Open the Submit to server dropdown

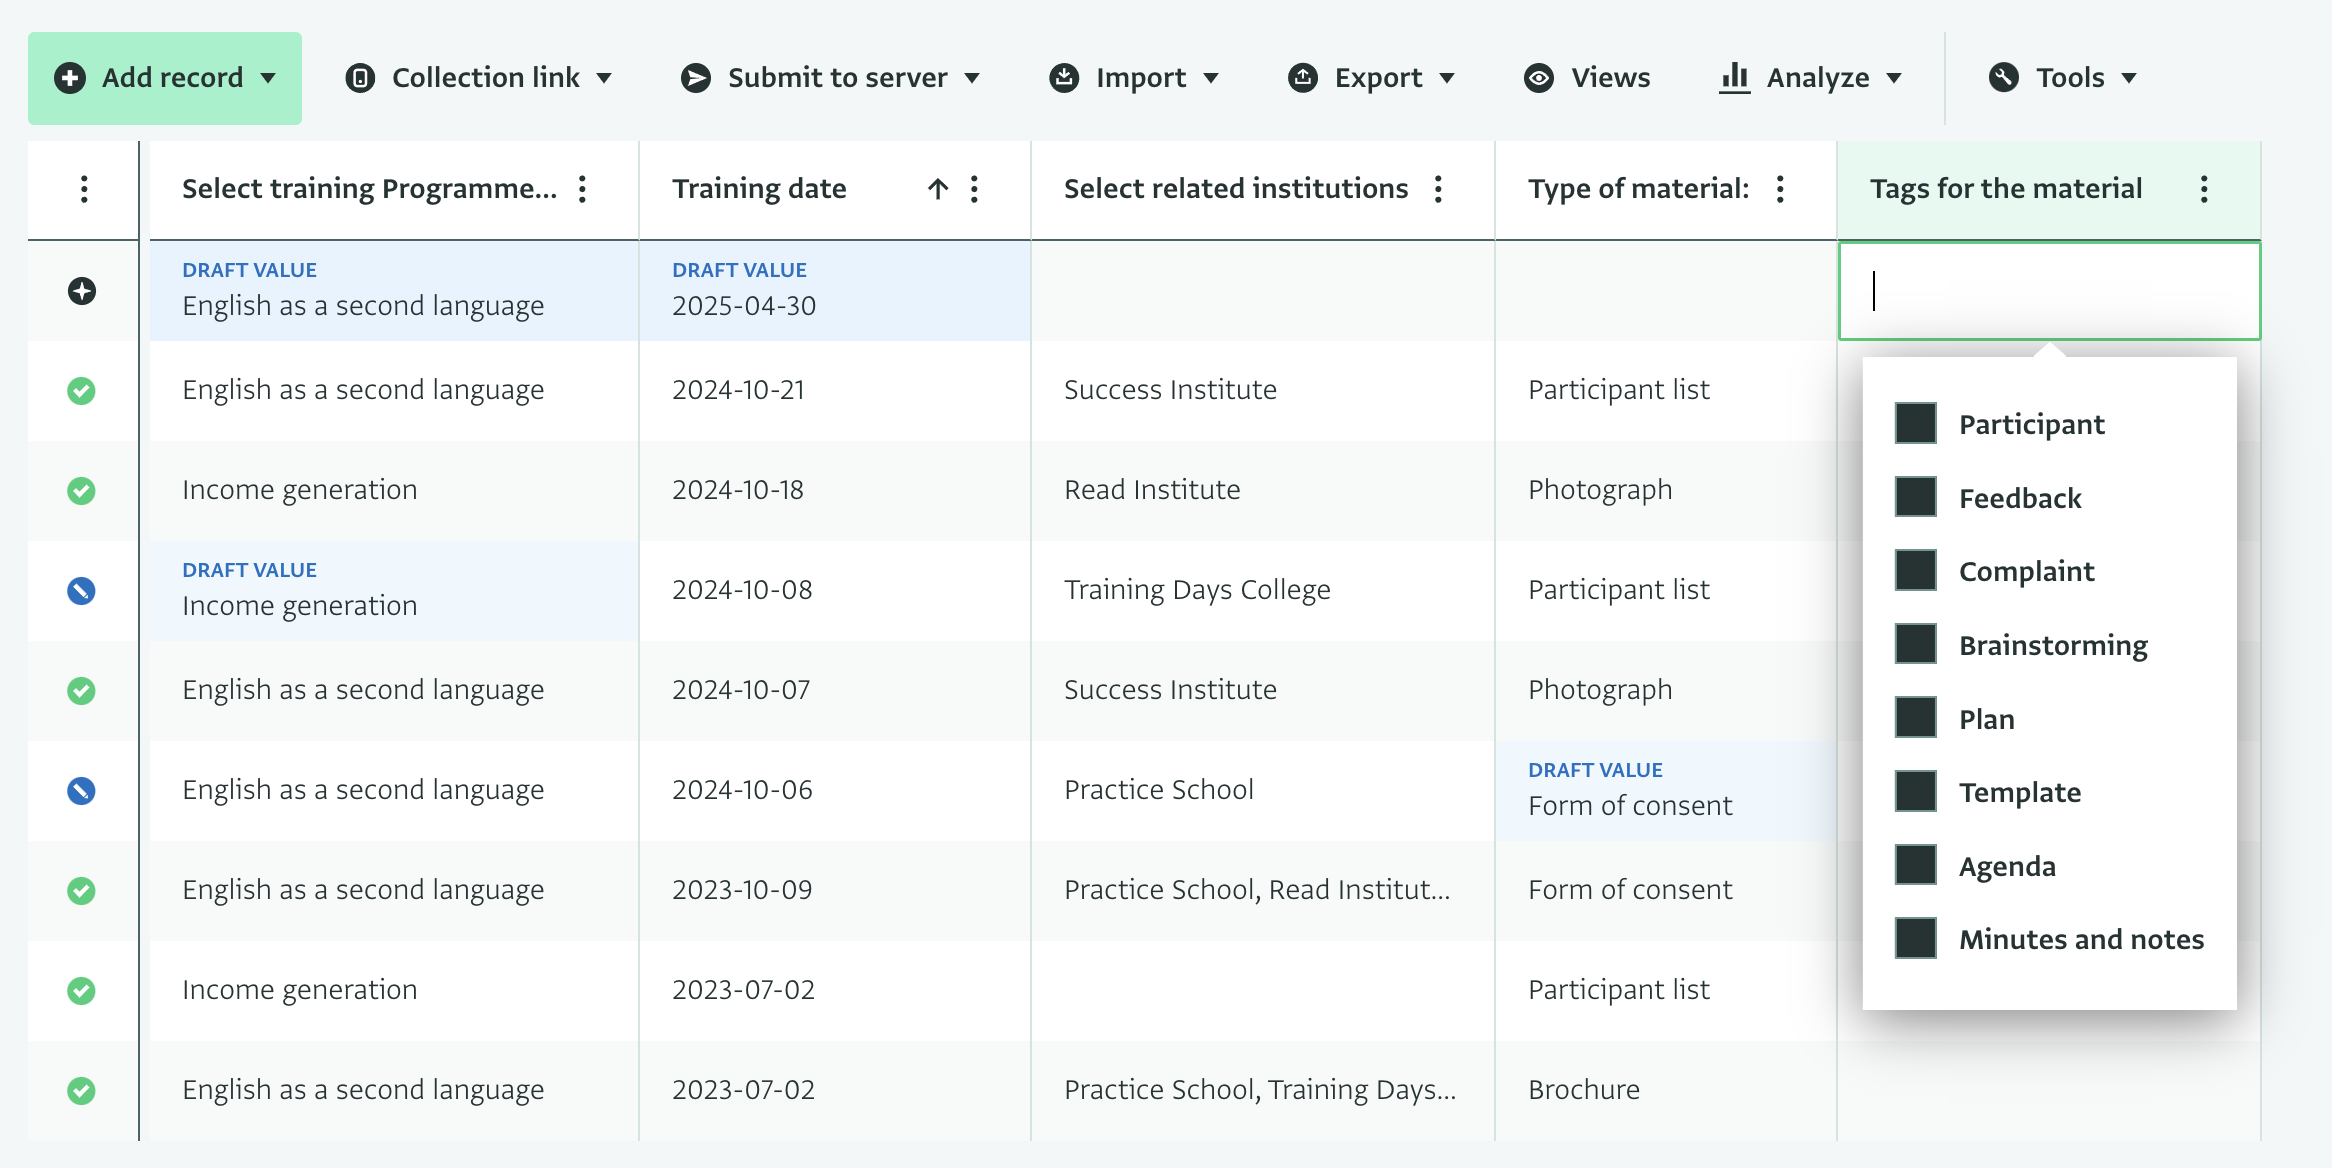pos(830,78)
